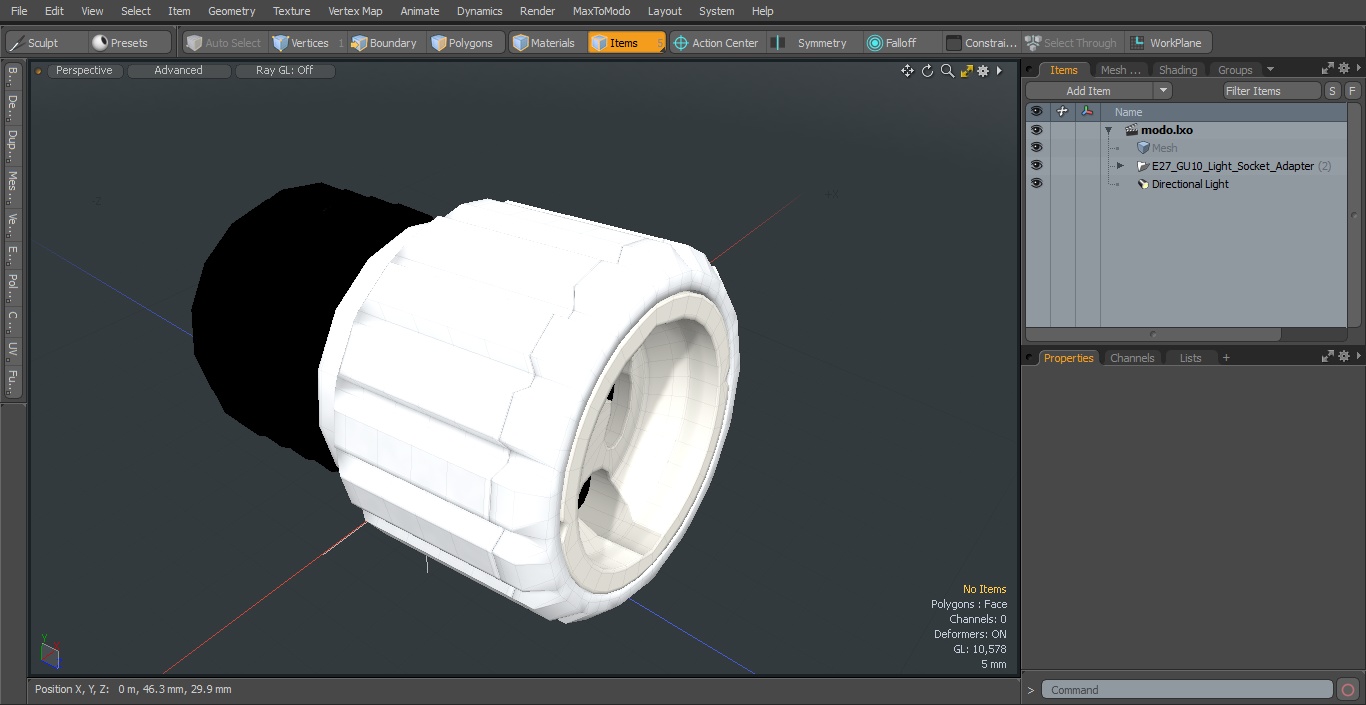1366x705 pixels.
Task: Open the Perspective view type dropdown
Action: pyautogui.click(x=85, y=71)
